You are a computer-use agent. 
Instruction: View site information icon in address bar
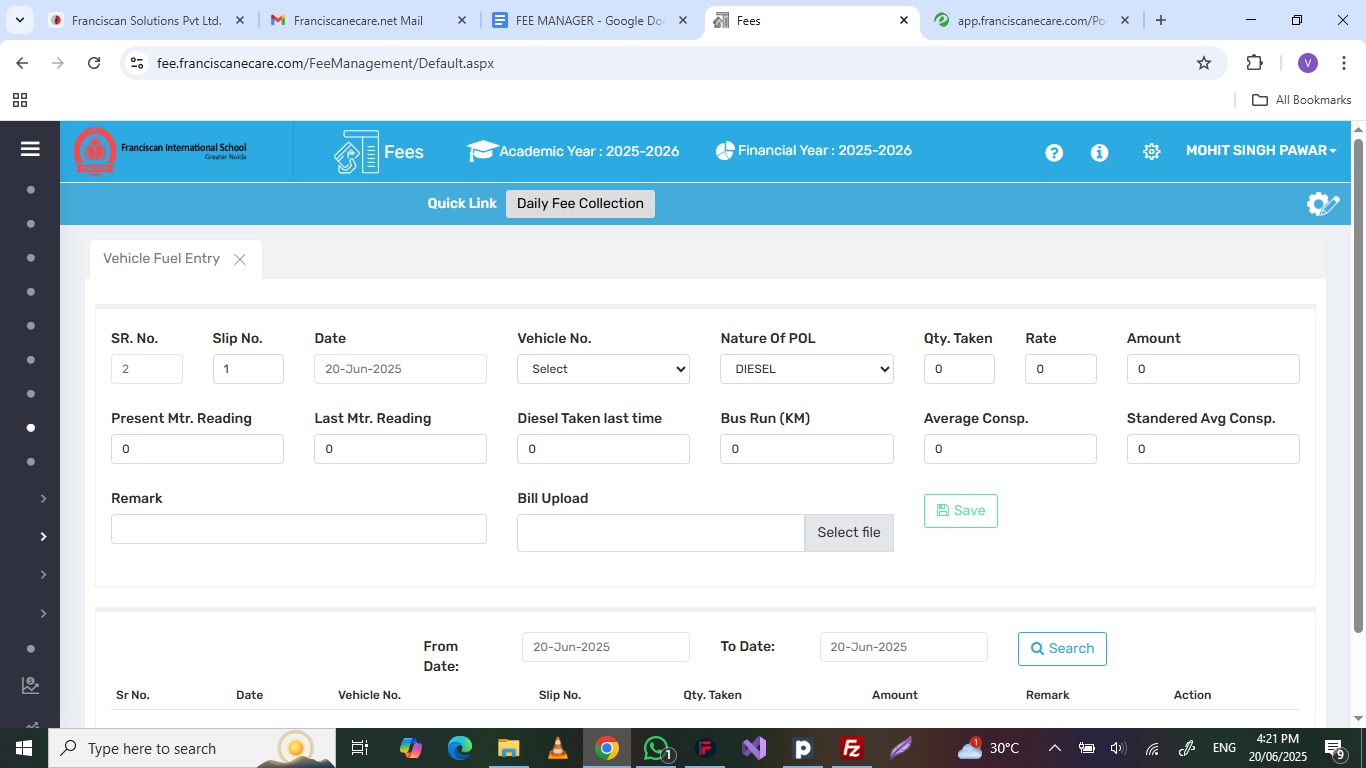(x=137, y=63)
